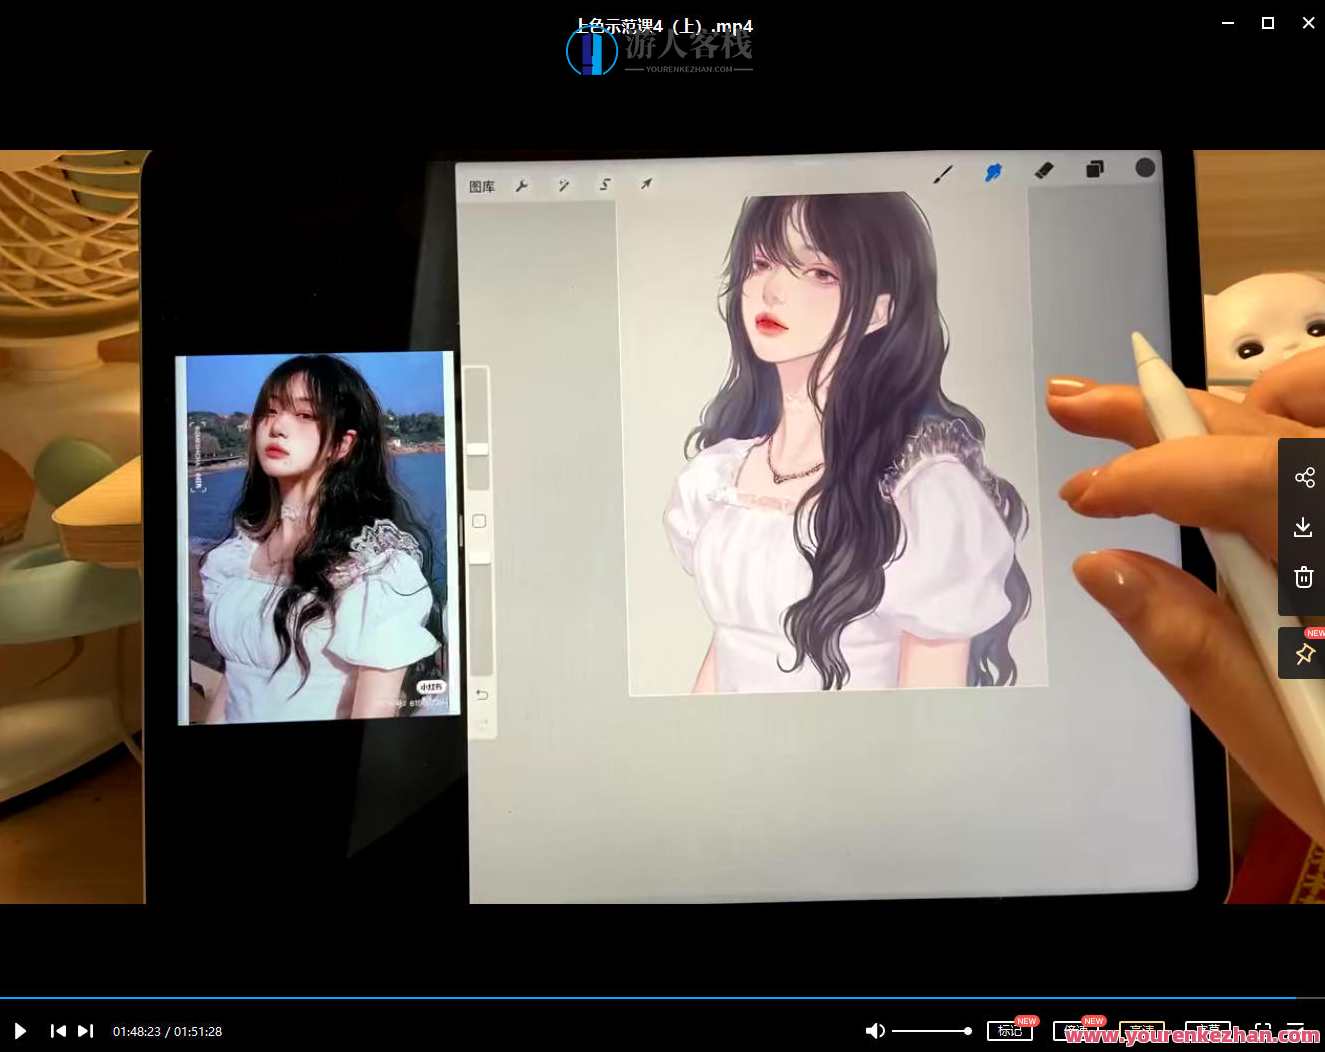The width and height of the screenshot is (1325, 1052).
Task: Click the download icon on right sidebar
Action: tap(1303, 527)
